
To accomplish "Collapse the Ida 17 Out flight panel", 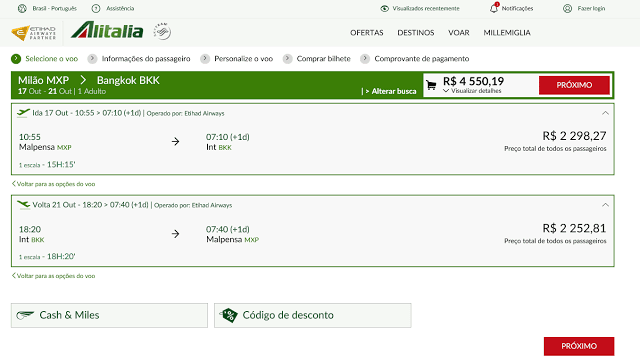I will pyautogui.click(x=605, y=113).
